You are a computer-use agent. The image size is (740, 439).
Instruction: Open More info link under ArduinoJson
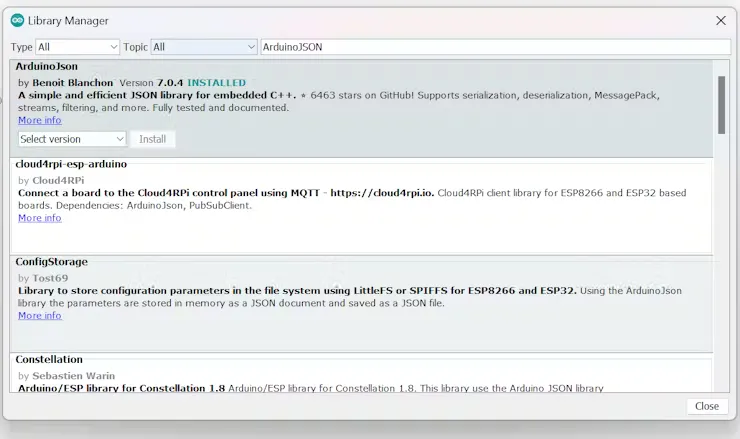pos(40,120)
